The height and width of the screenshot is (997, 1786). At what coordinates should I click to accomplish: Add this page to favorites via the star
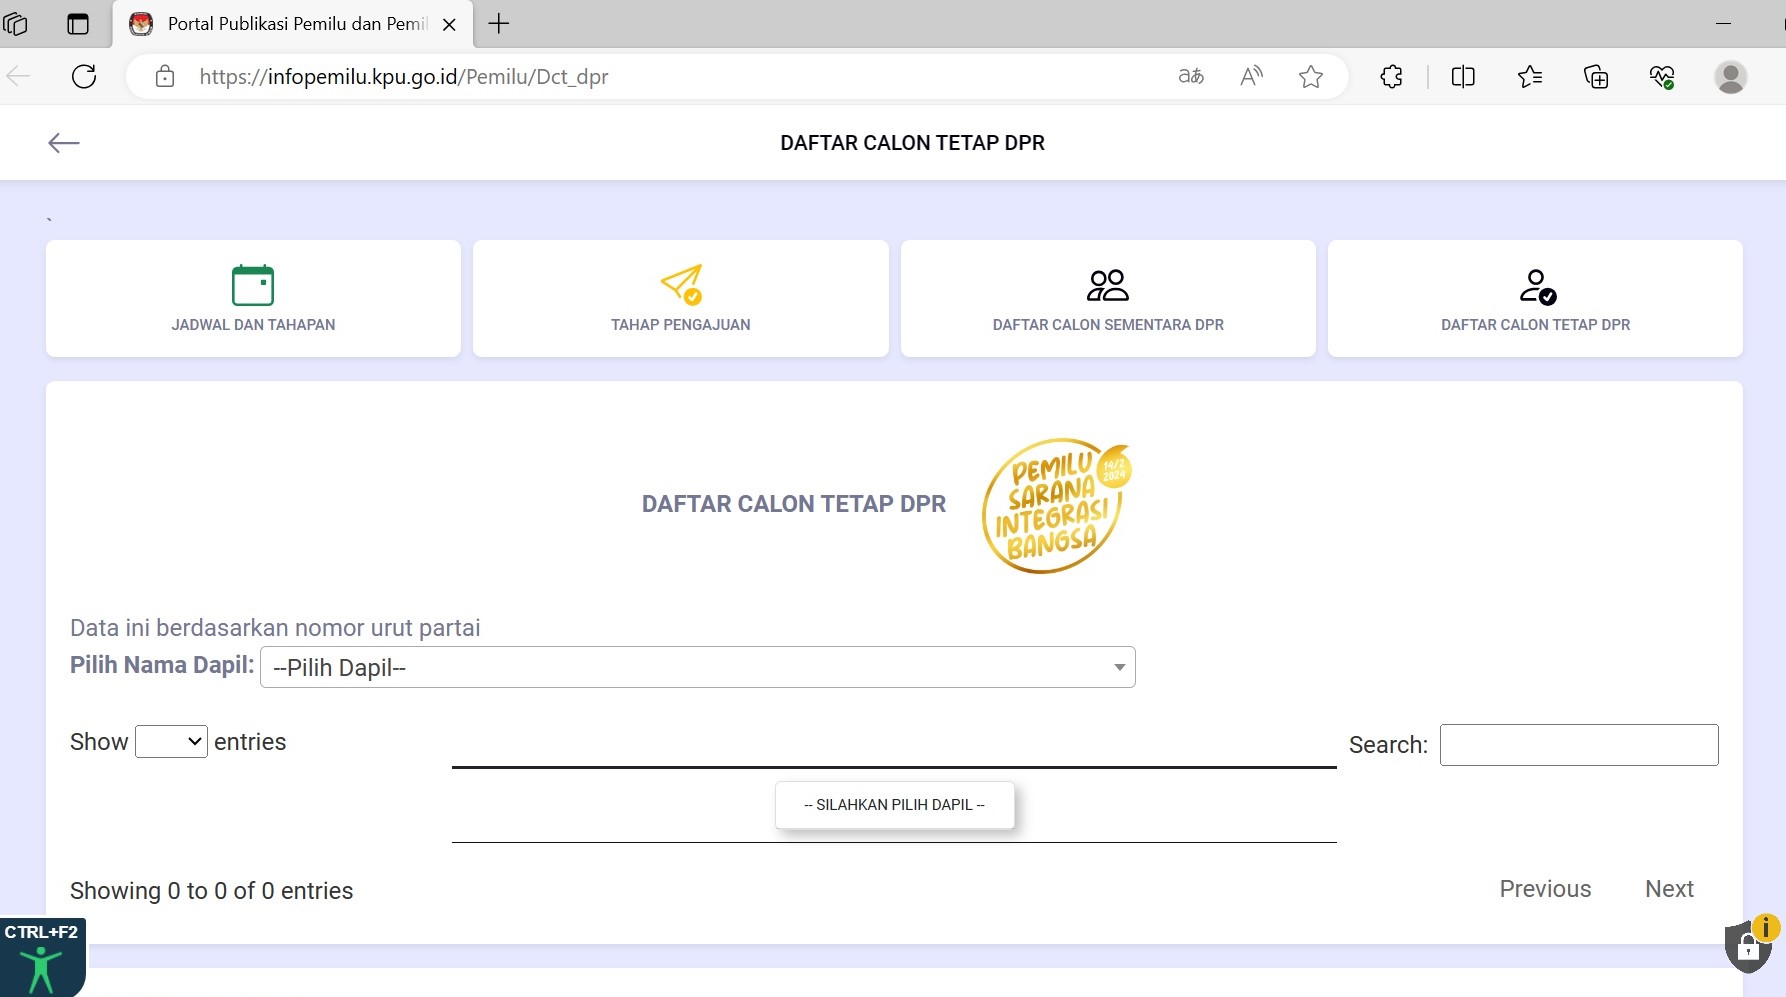click(1311, 76)
